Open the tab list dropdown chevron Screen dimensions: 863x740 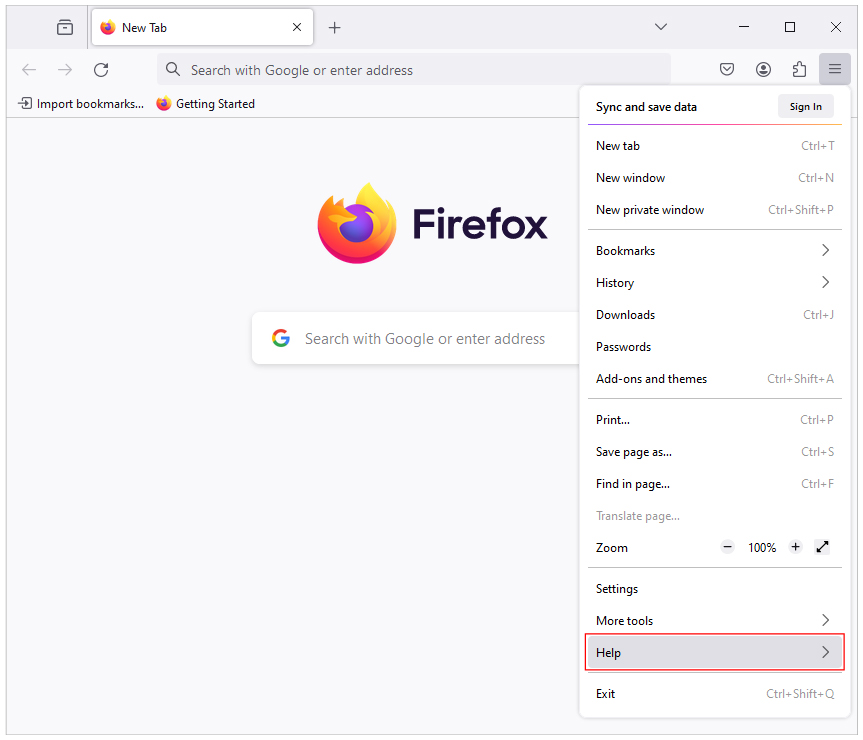point(660,27)
